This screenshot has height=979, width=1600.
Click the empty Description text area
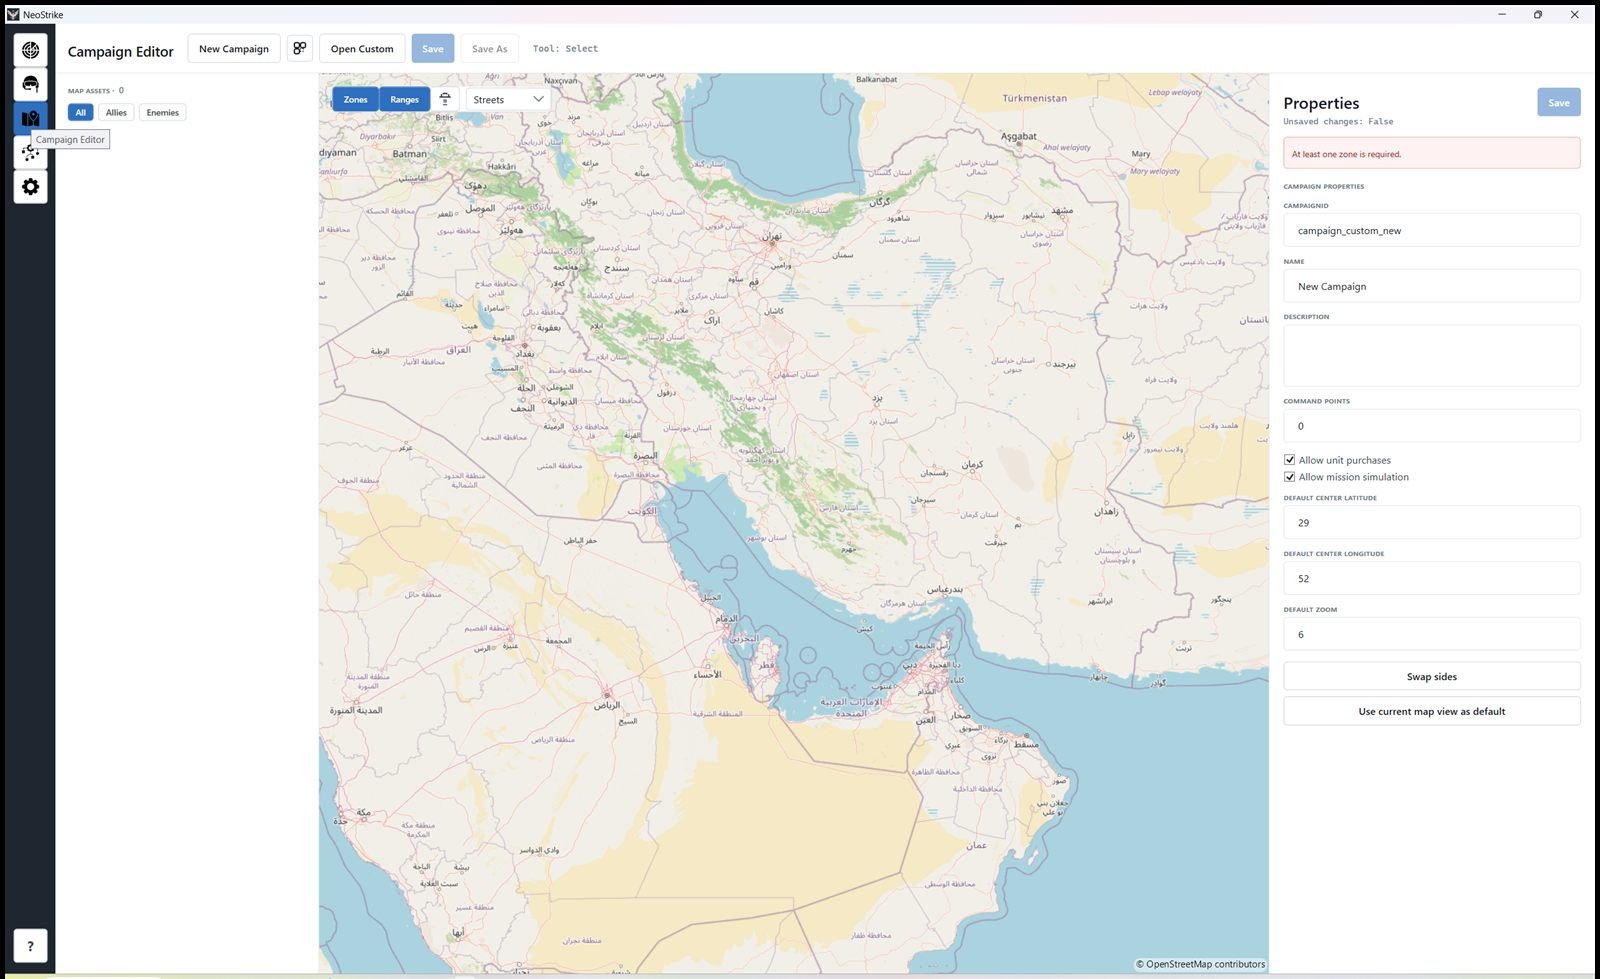1432,355
